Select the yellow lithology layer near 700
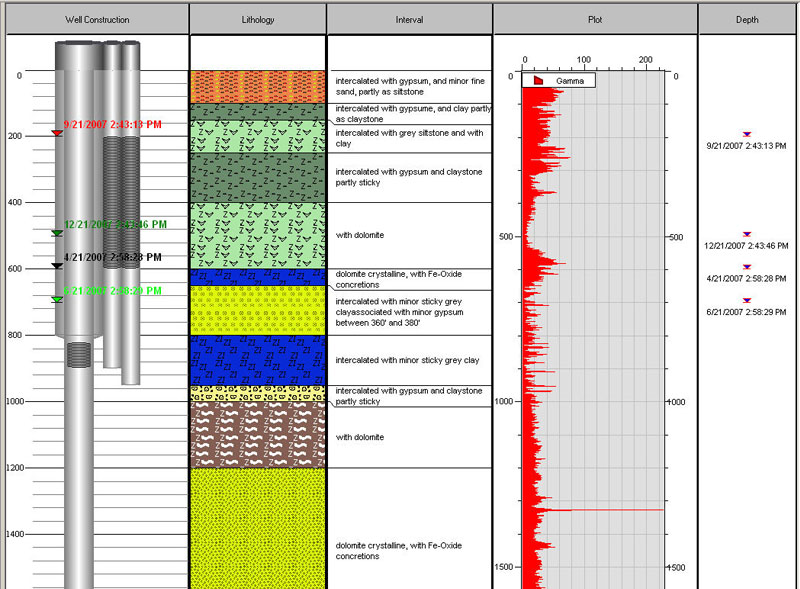Screen dimensions: 800x589 tap(258, 310)
